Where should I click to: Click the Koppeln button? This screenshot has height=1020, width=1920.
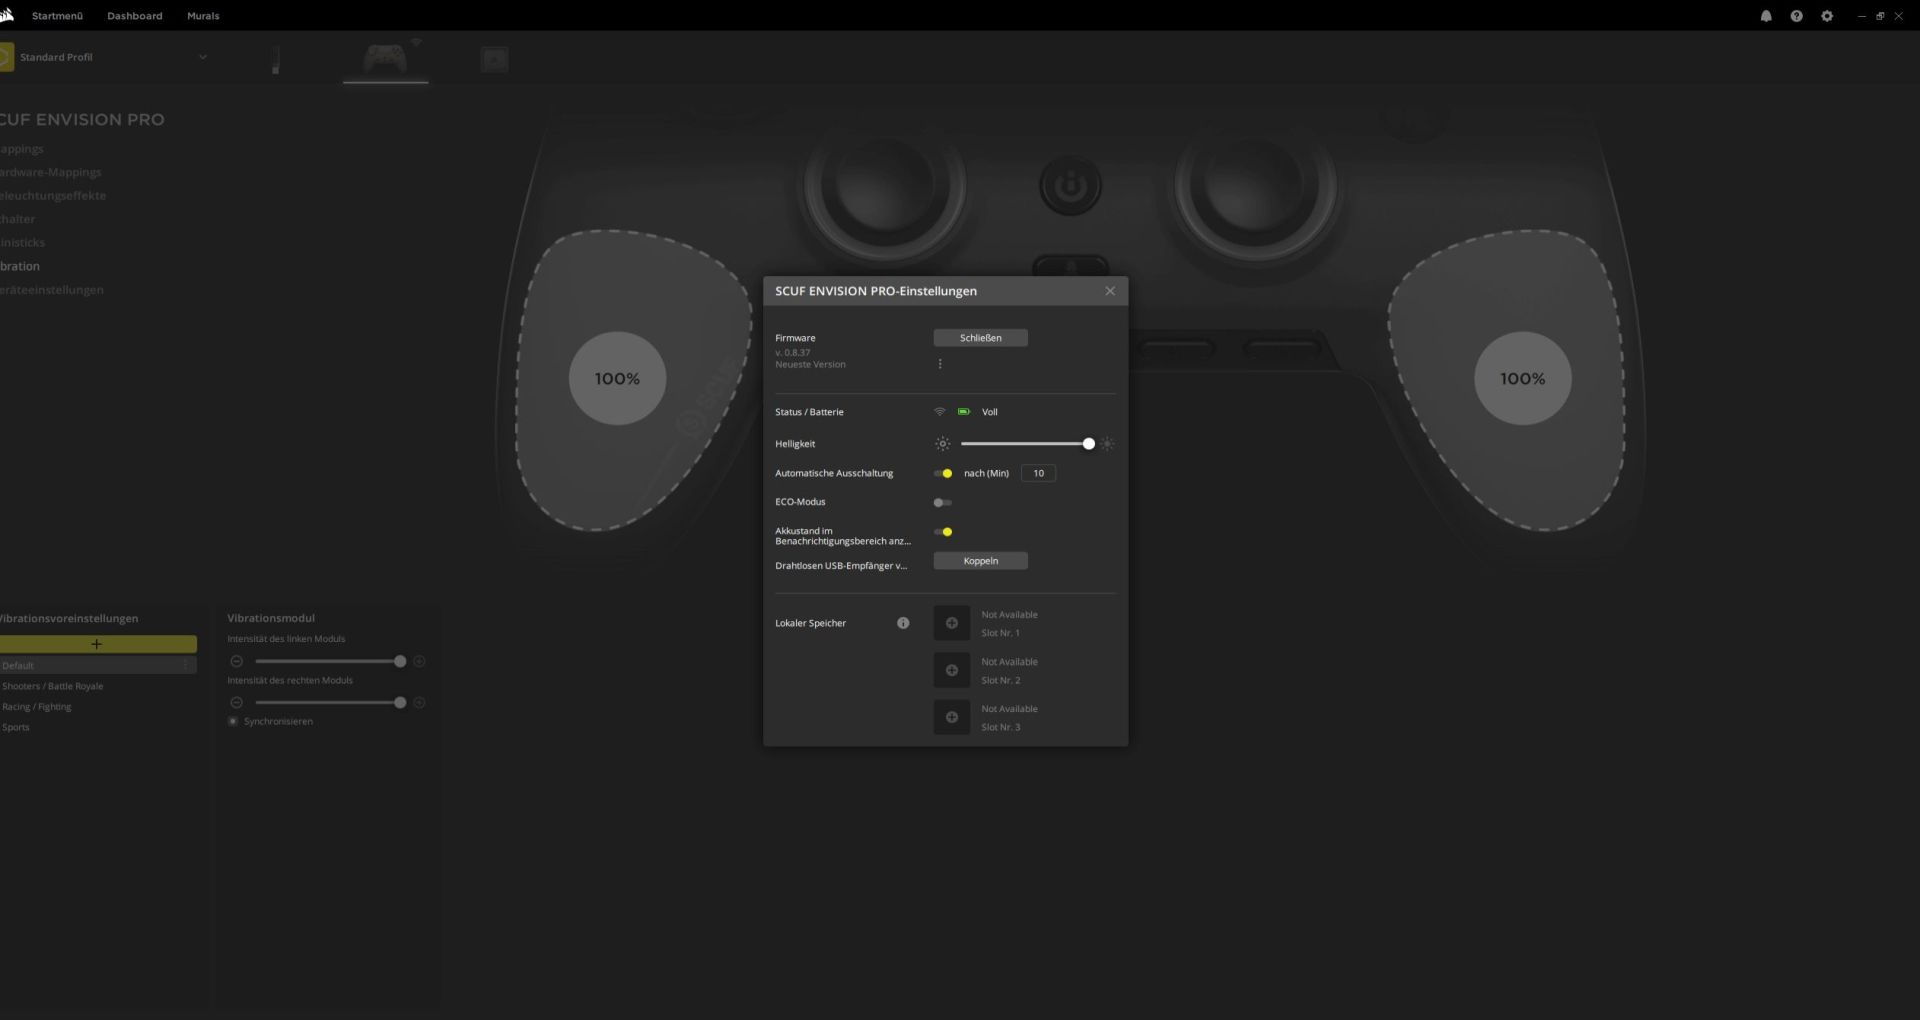point(980,561)
